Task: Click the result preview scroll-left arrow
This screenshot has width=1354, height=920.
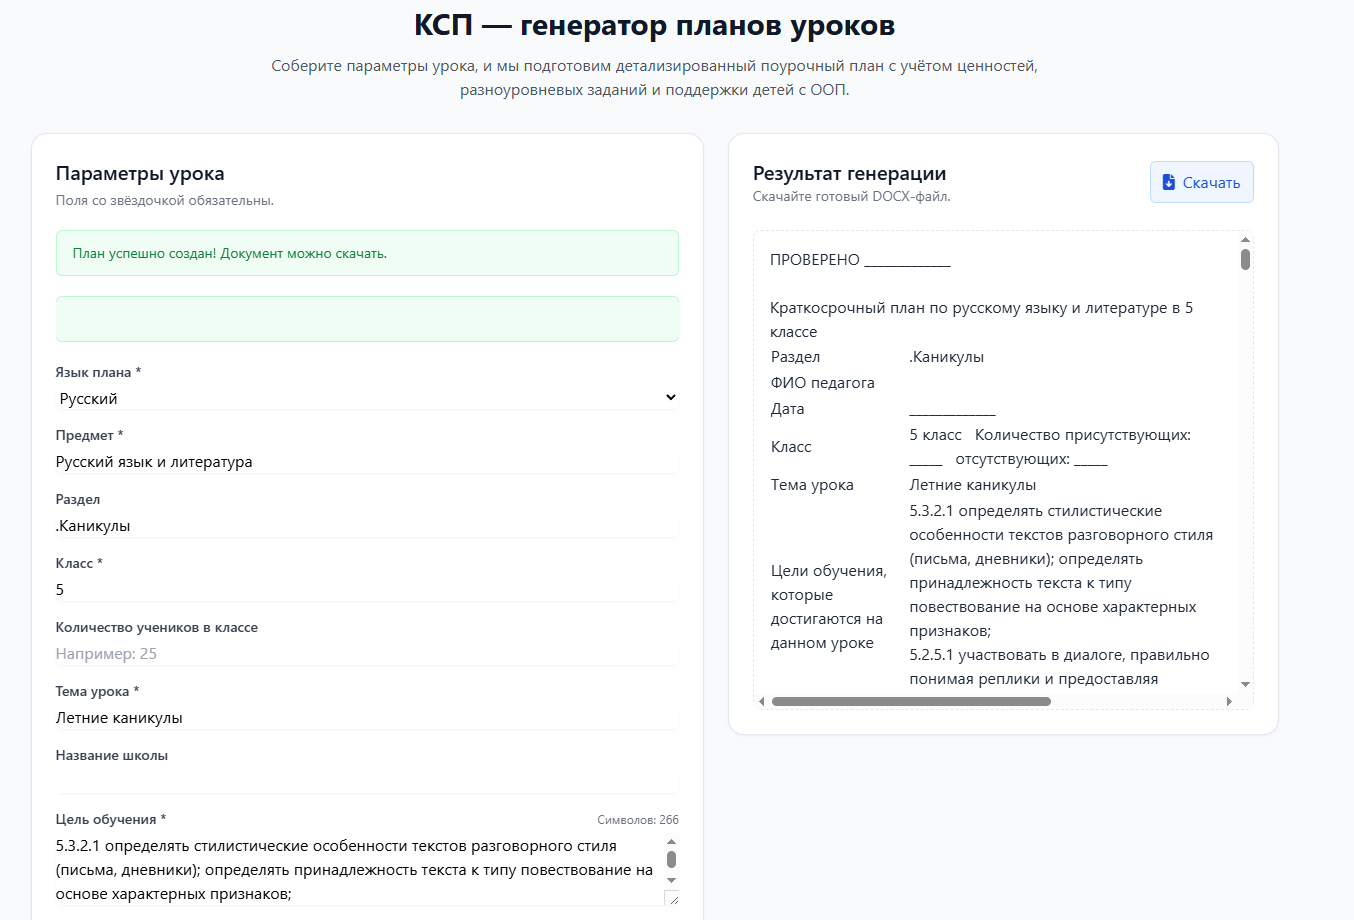Action: (x=762, y=701)
